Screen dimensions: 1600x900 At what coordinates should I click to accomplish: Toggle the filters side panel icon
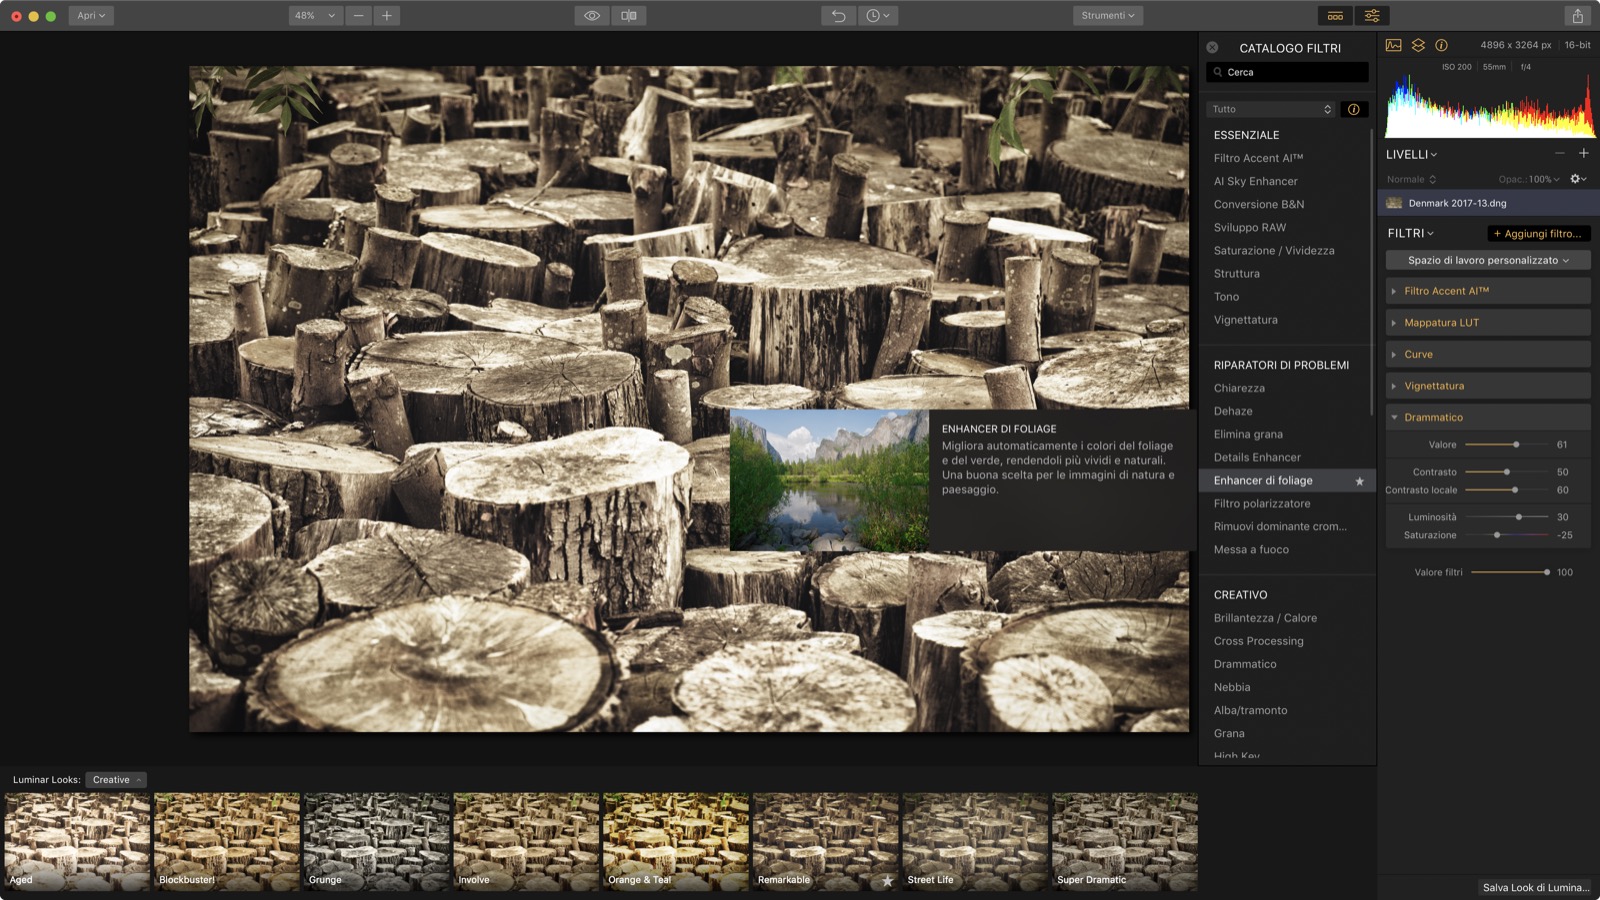click(x=1372, y=16)
